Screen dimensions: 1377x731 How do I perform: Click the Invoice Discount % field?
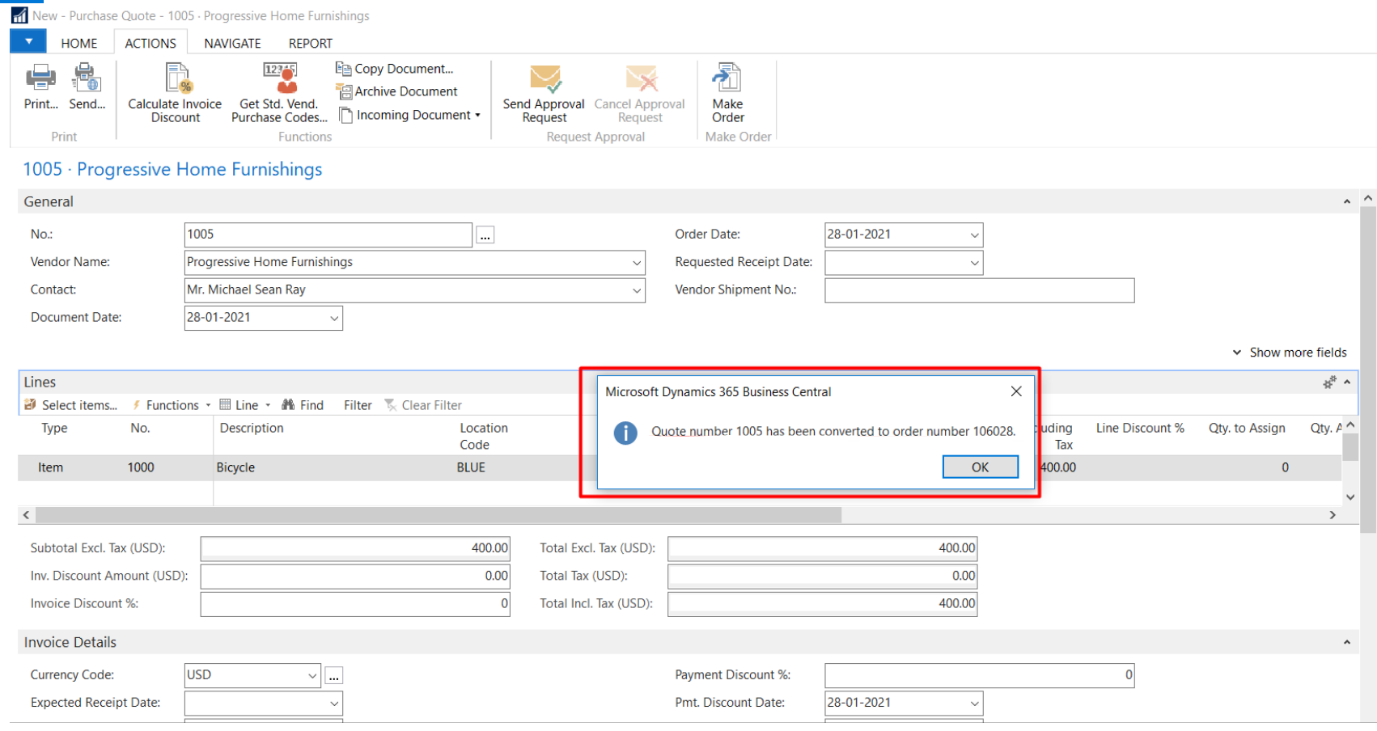pos(355,604)
